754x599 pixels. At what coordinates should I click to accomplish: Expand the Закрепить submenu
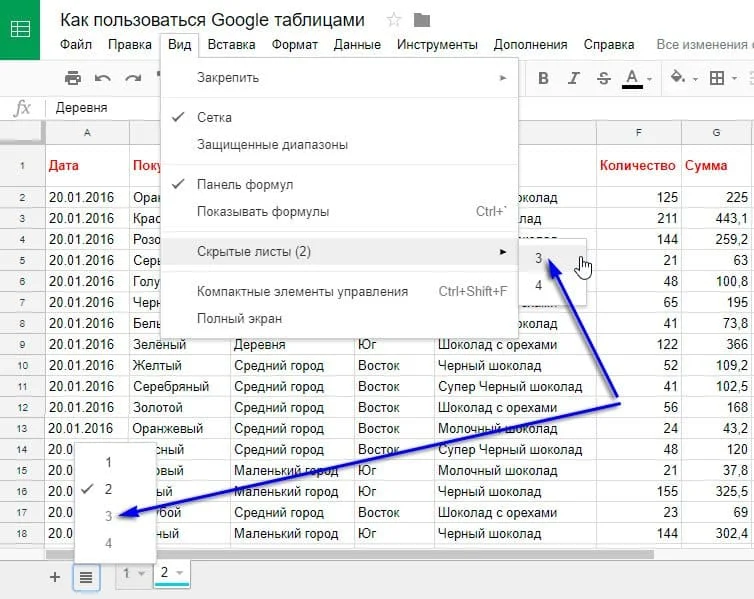340,78
